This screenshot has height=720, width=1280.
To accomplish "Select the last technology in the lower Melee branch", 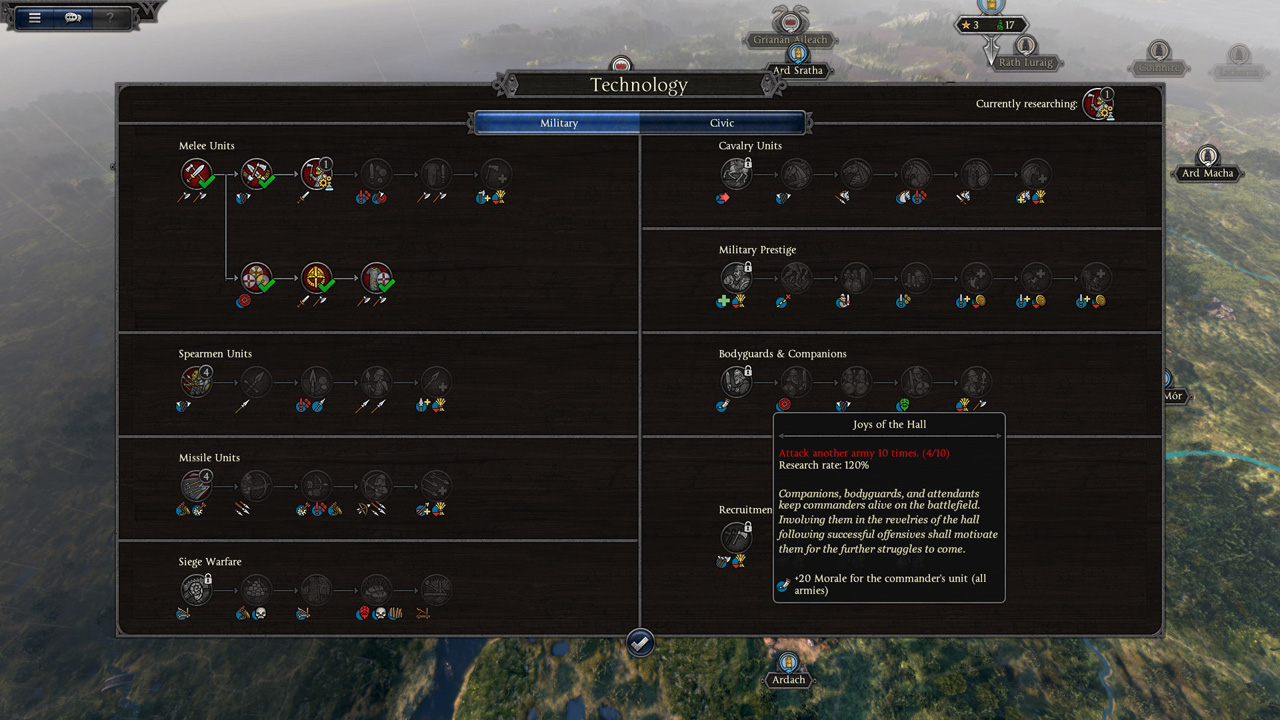I will (377, 278).
